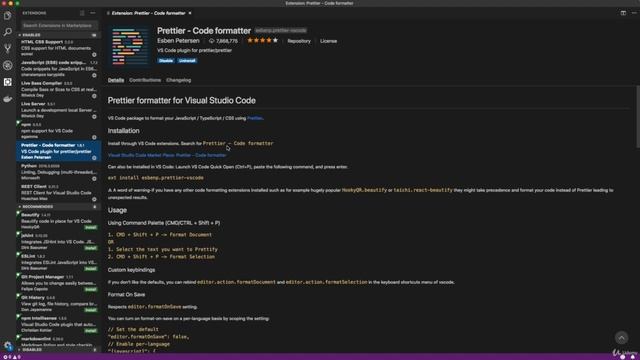
Task: Click 'ext install esbenp.prettier-vscode' command text
Action: click(x=156, y=178)
